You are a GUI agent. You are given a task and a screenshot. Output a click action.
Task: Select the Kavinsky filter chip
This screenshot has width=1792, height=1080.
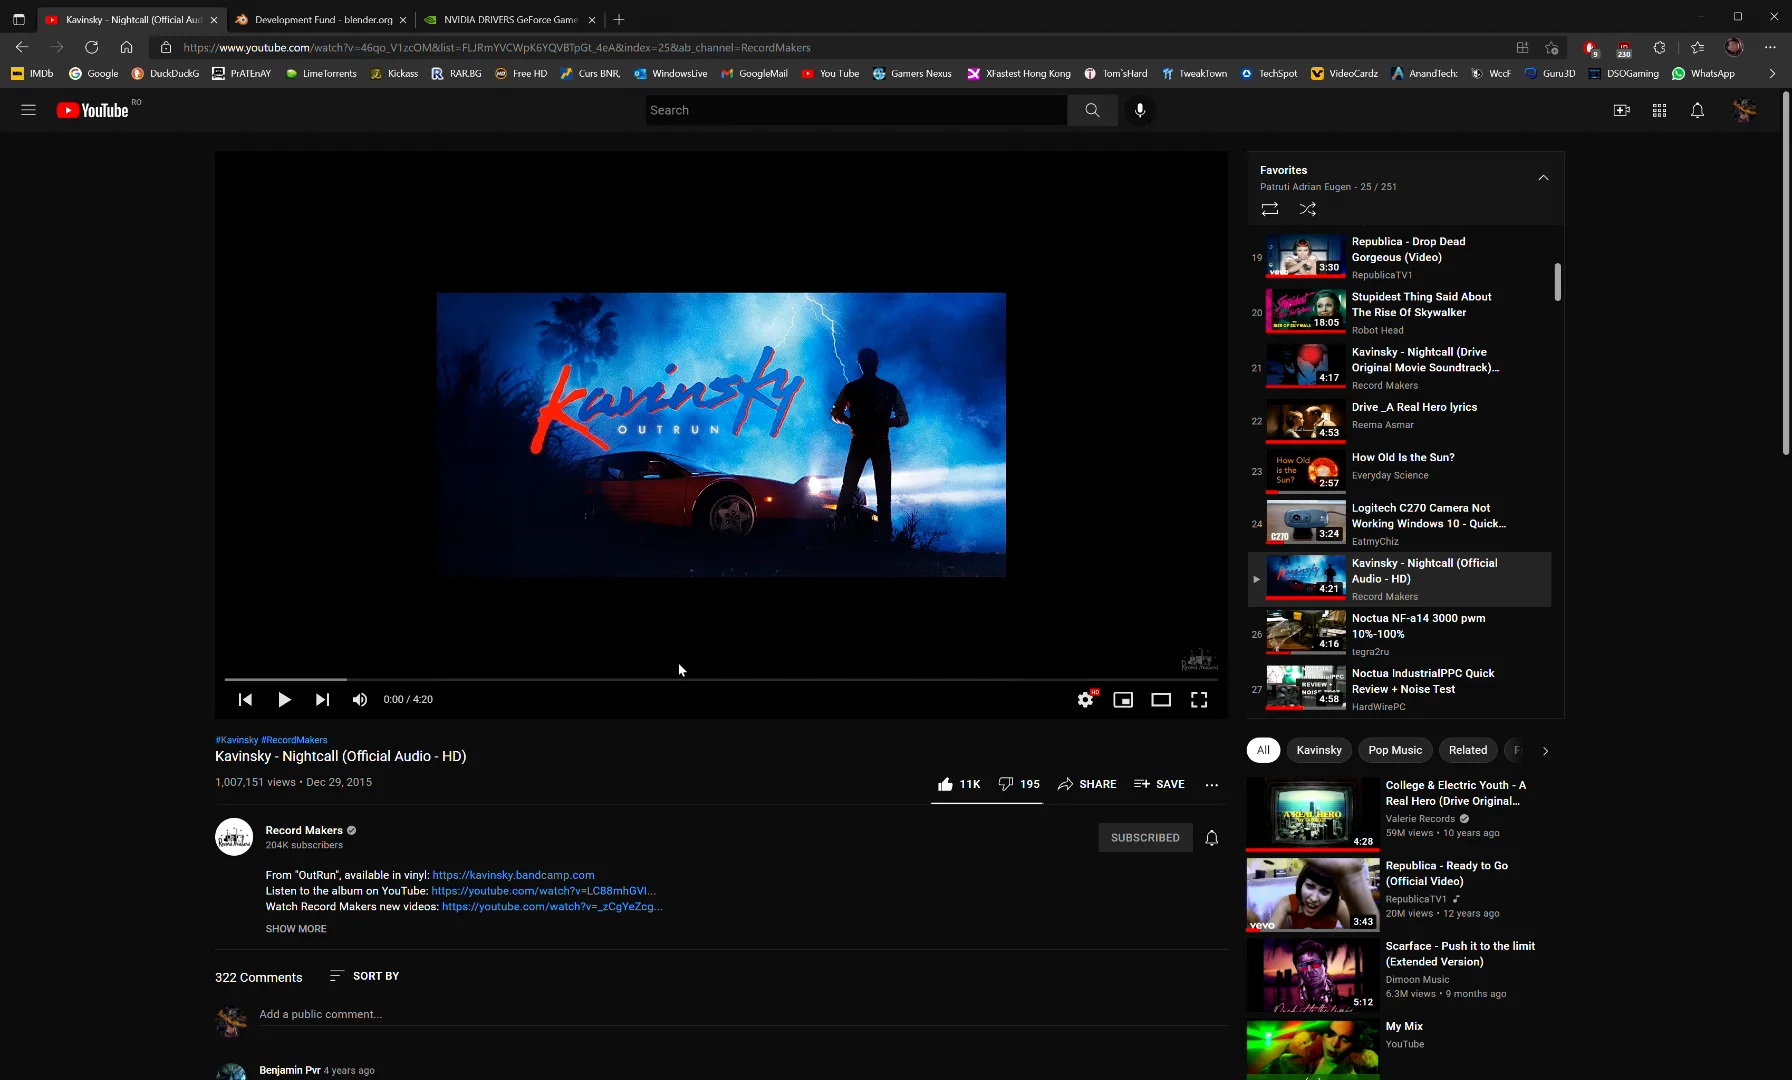(1319, 750)
